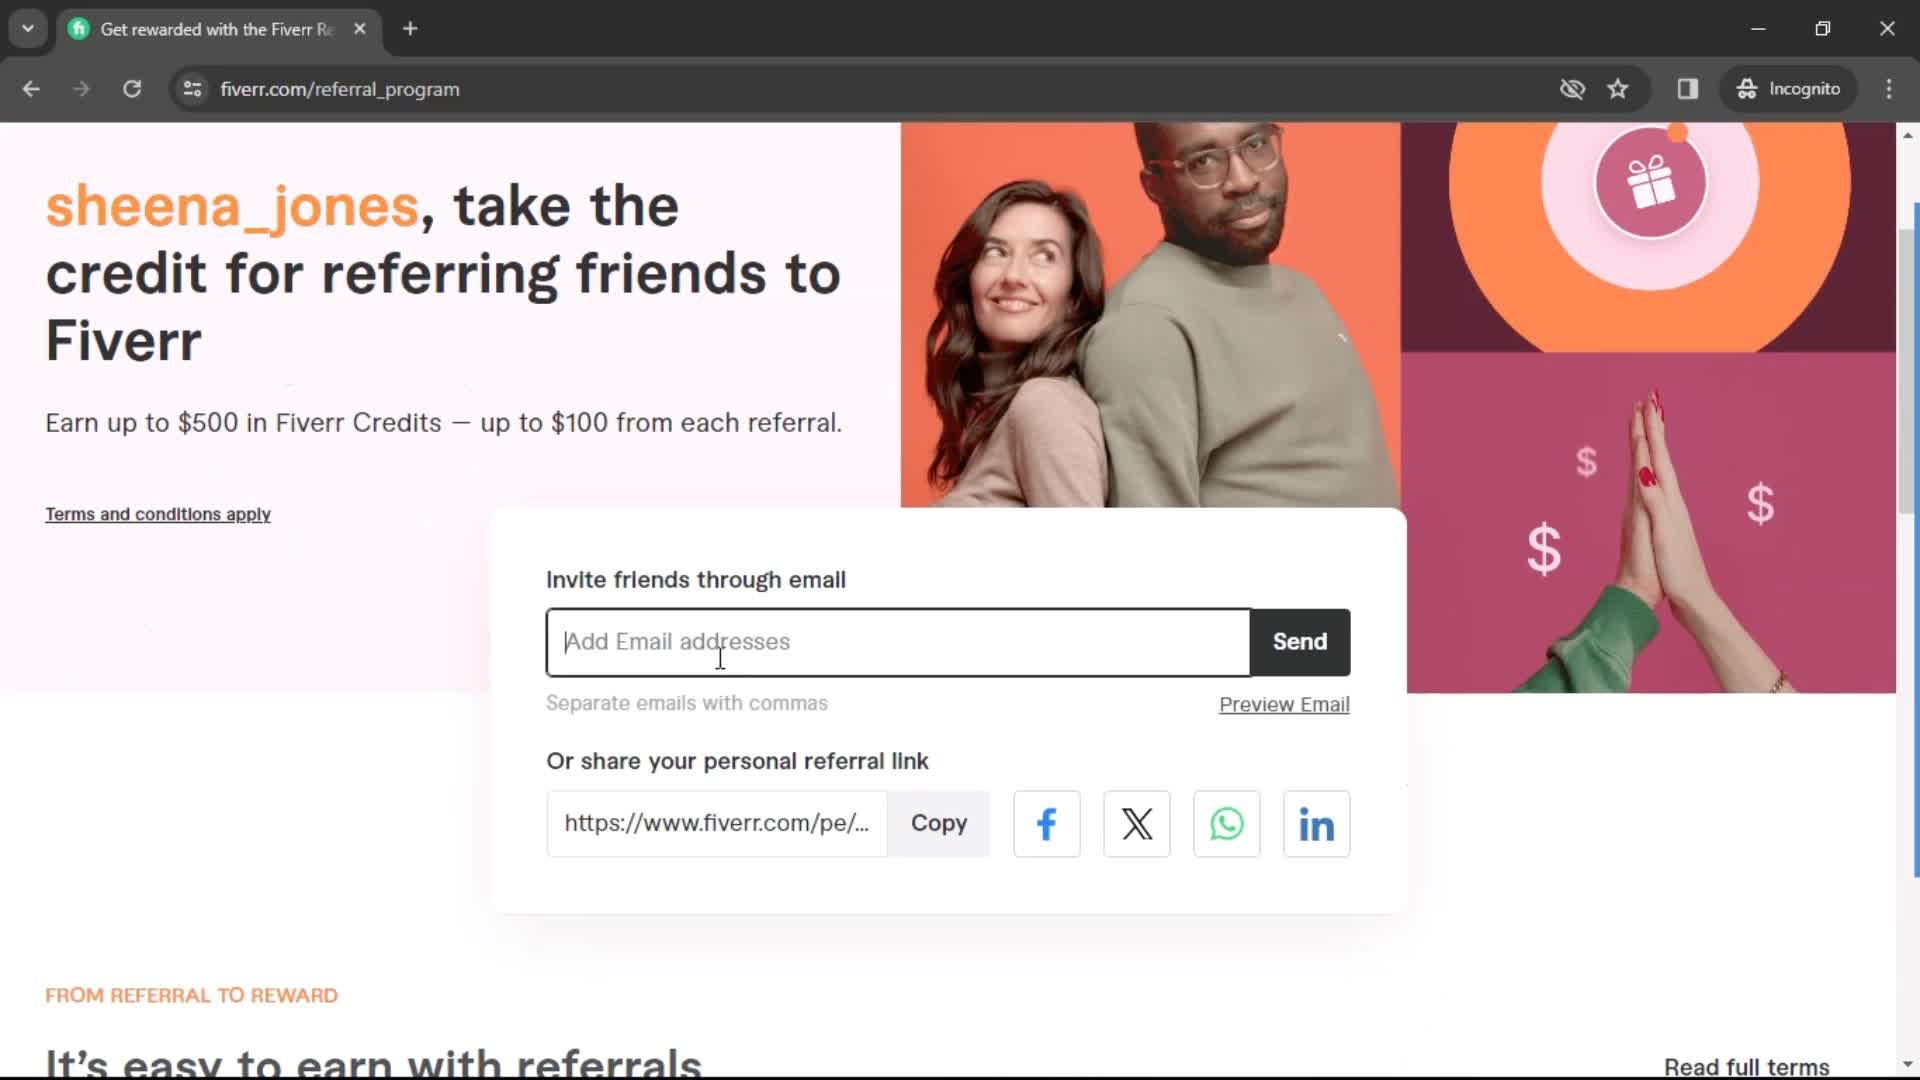
Task: Click the X (Twitter) share icon
Action: click(x=1137, y=823)
